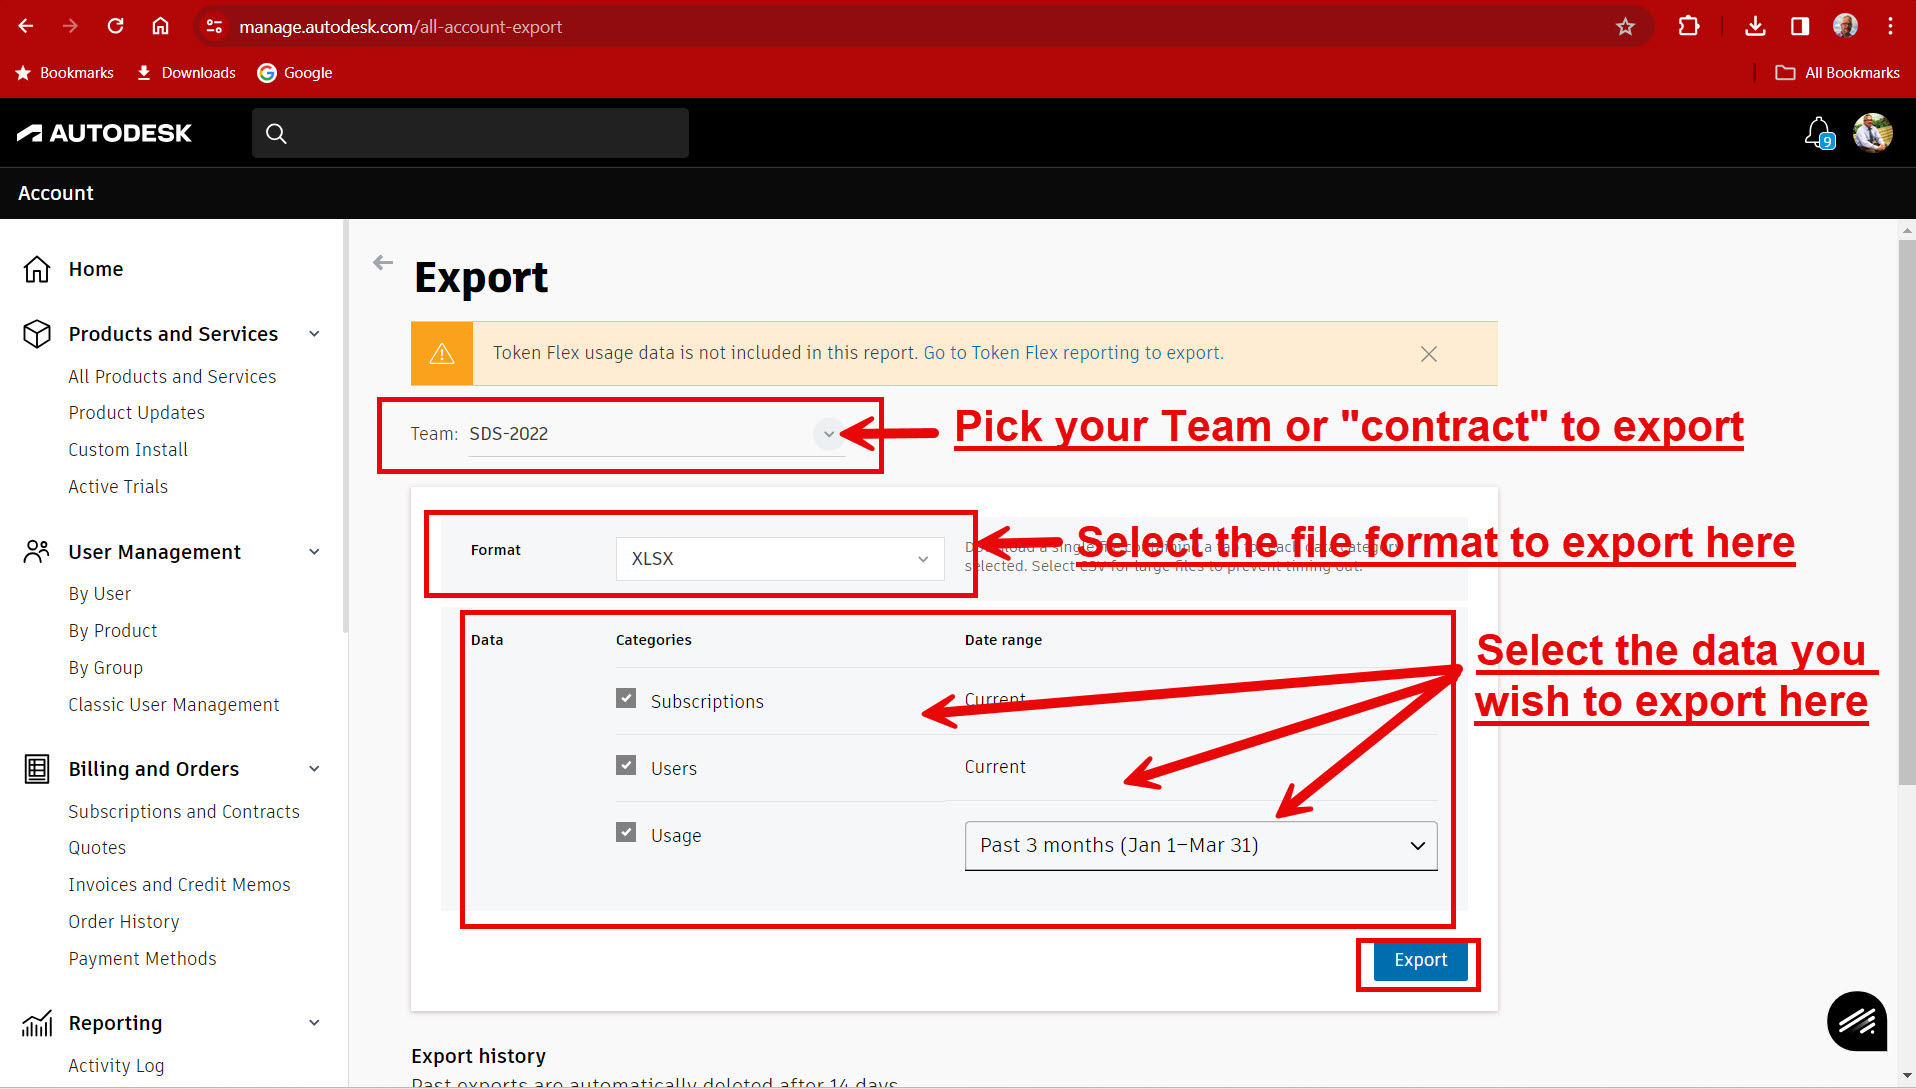Follow Go to Token Flex reporting link
The image size is (1916, 1089).
(x=1073, y=353)
